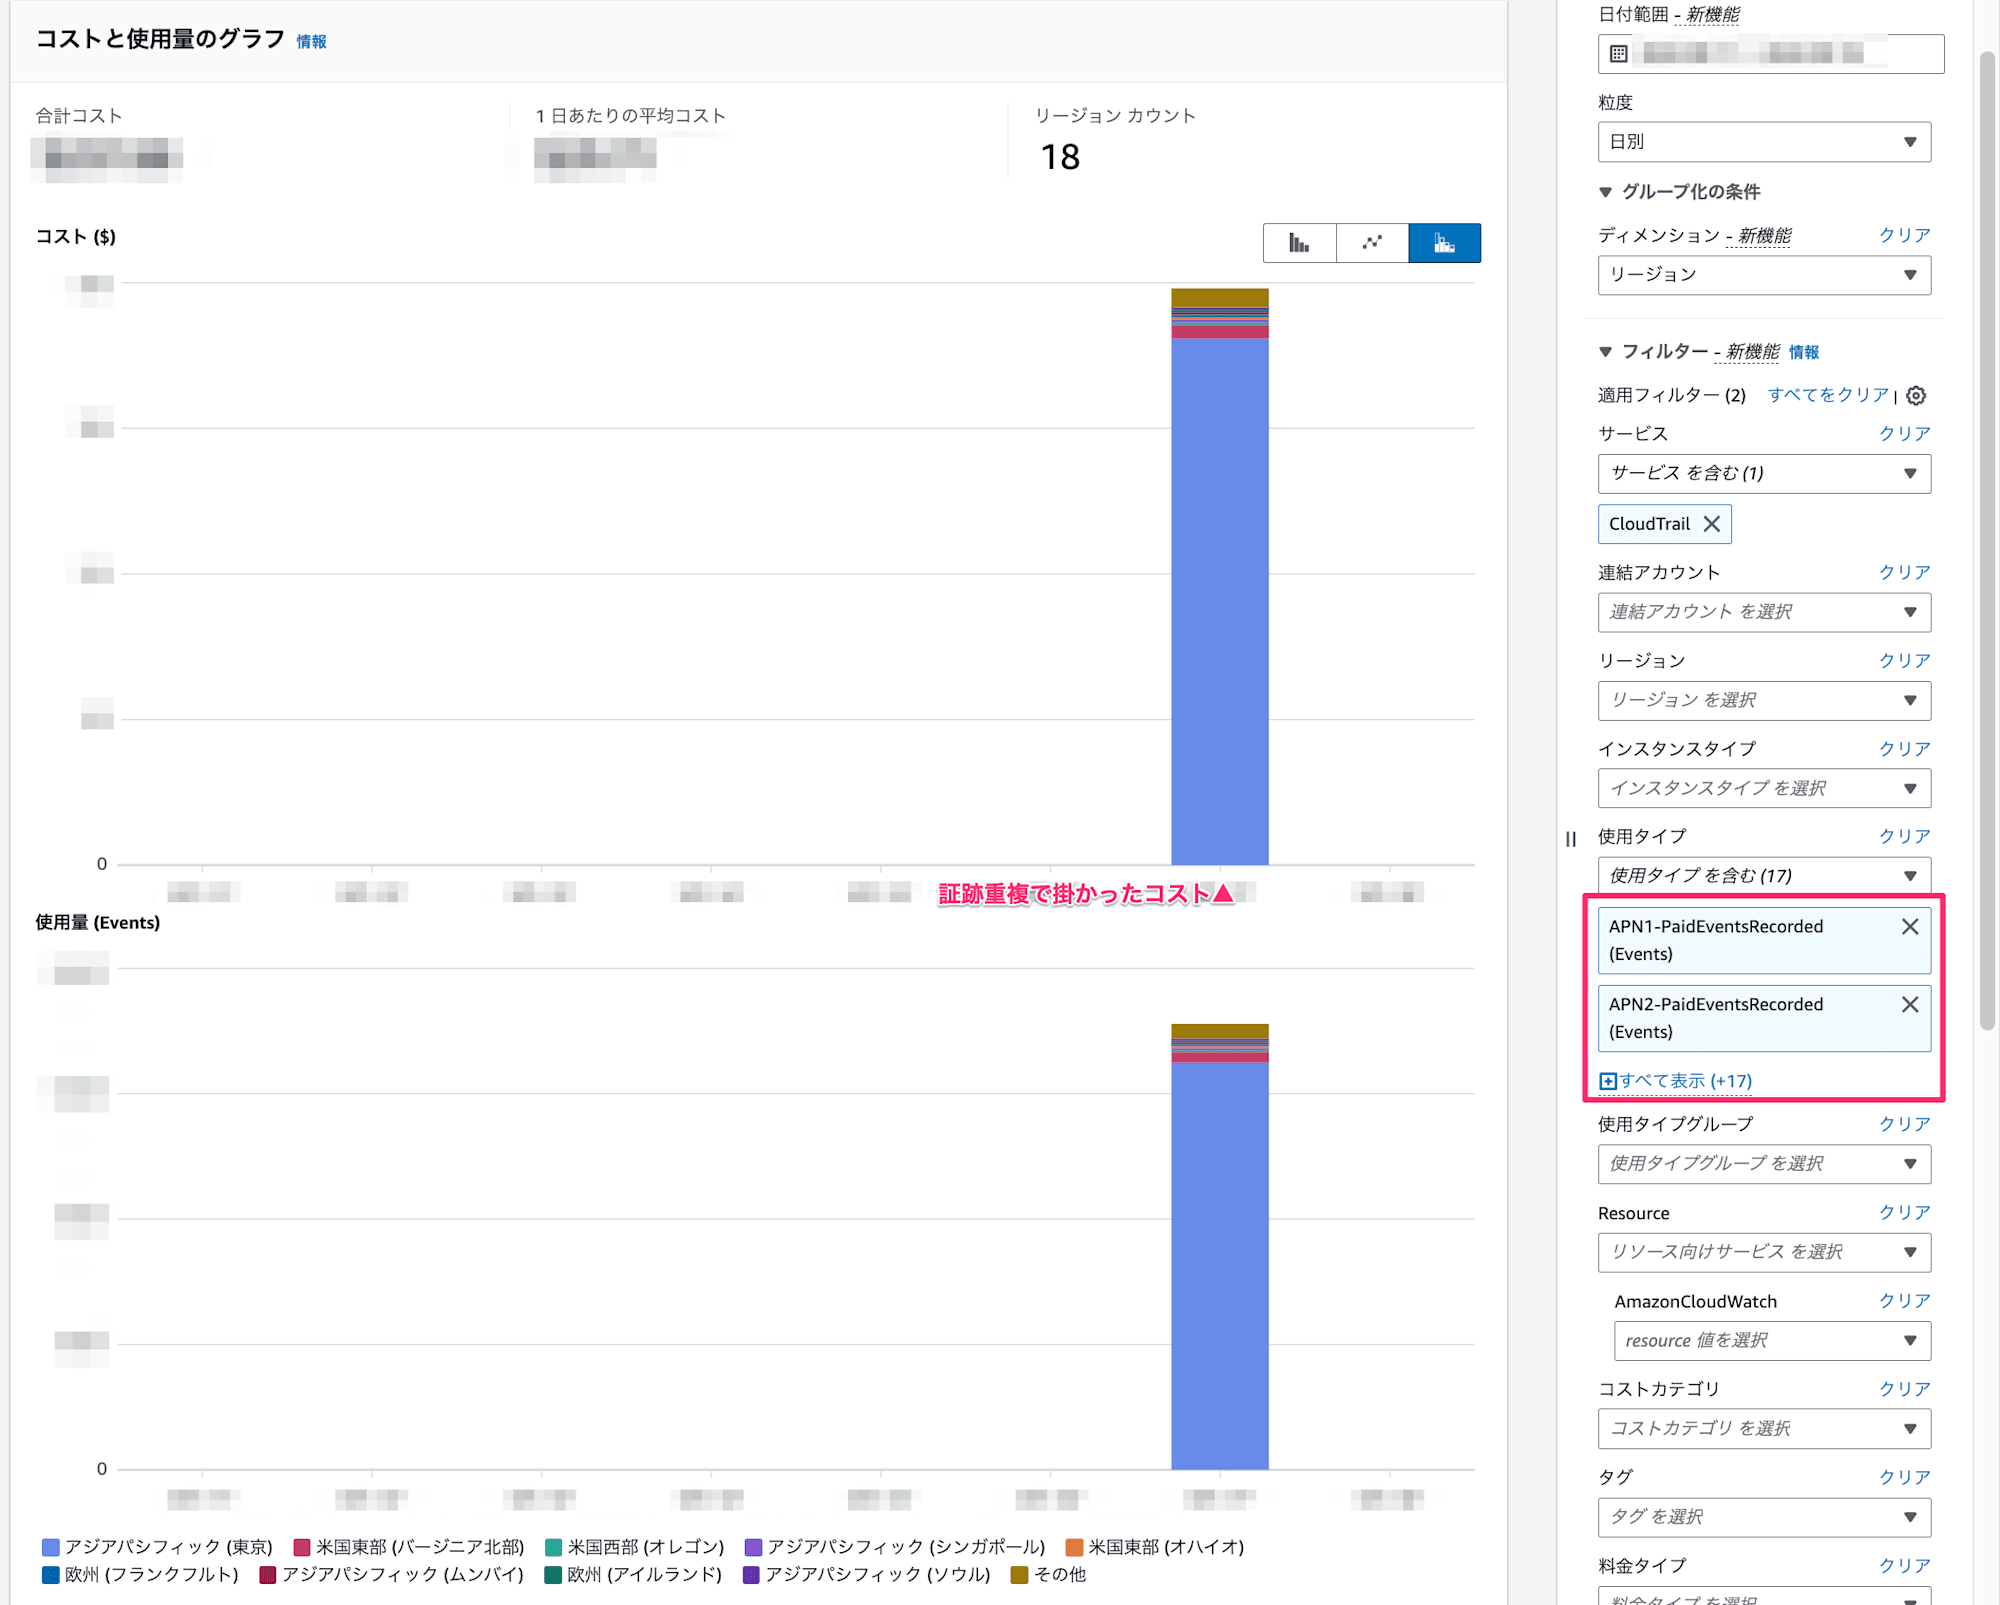Open the リージョン を選択 filter dropdown

click(1764, 701)
